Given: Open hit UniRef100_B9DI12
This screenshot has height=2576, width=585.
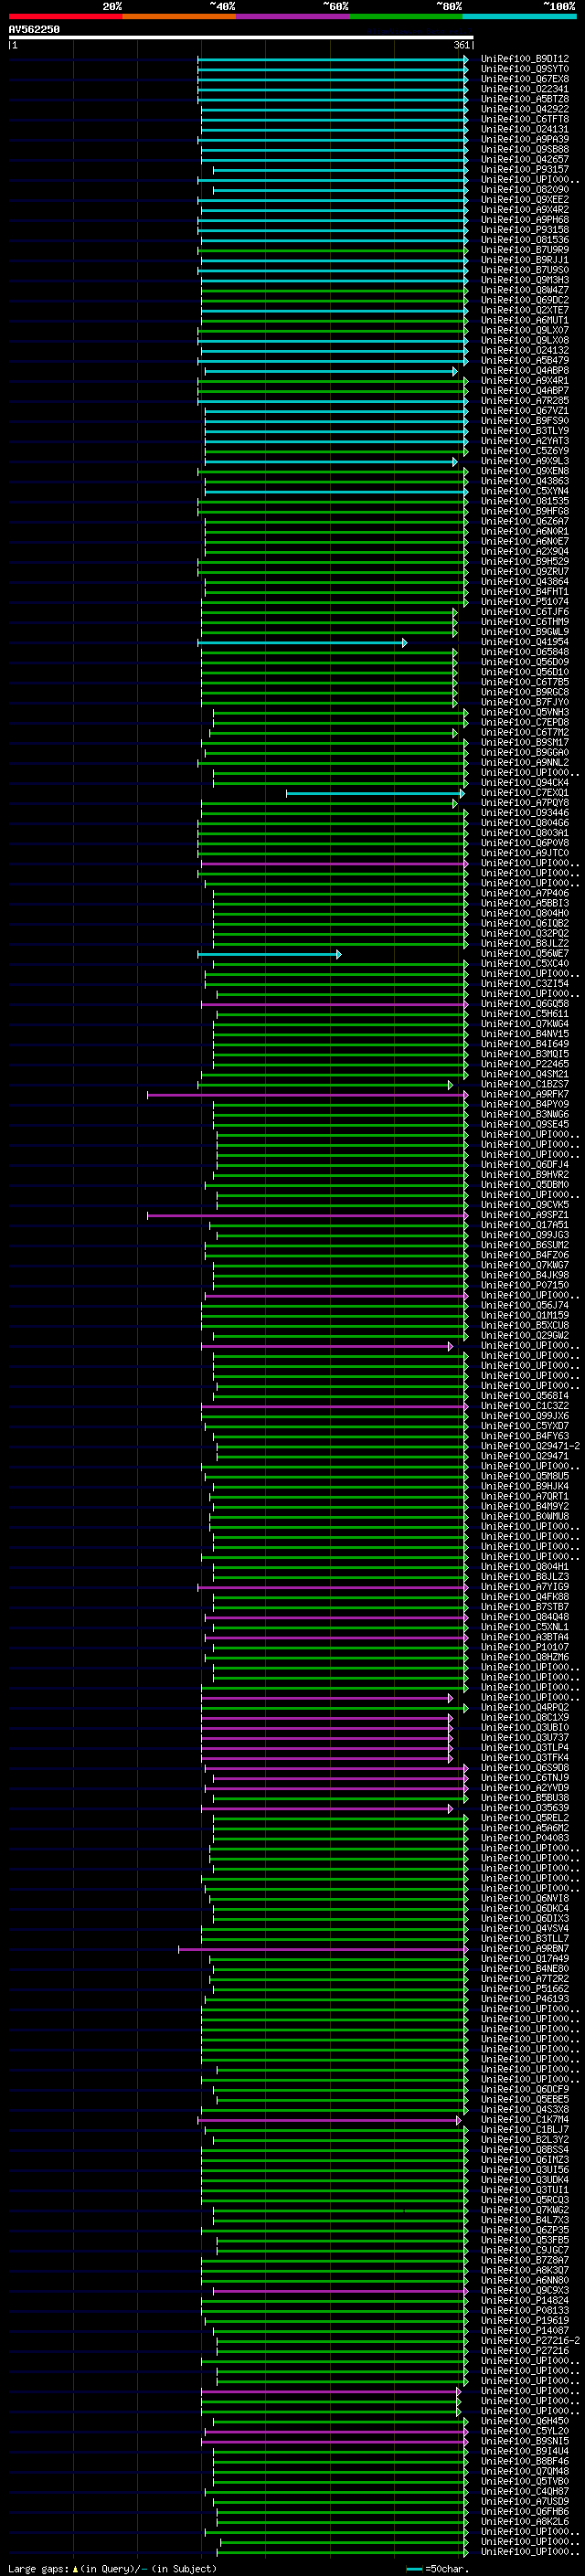Looking at the screenshot, I should [x=525, y=59].
